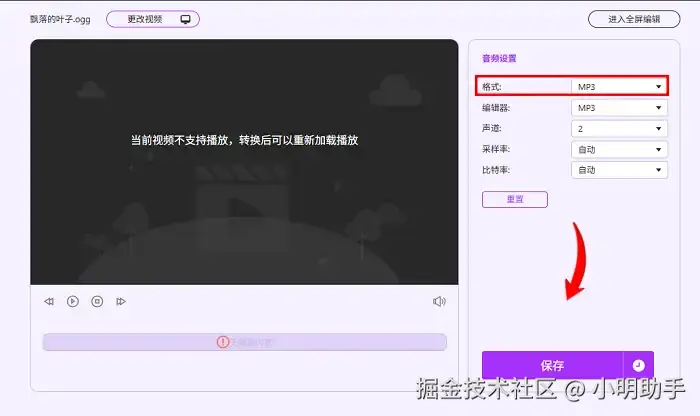
Task: Click the clock icon beside 保存
Action: click(638, 366)
